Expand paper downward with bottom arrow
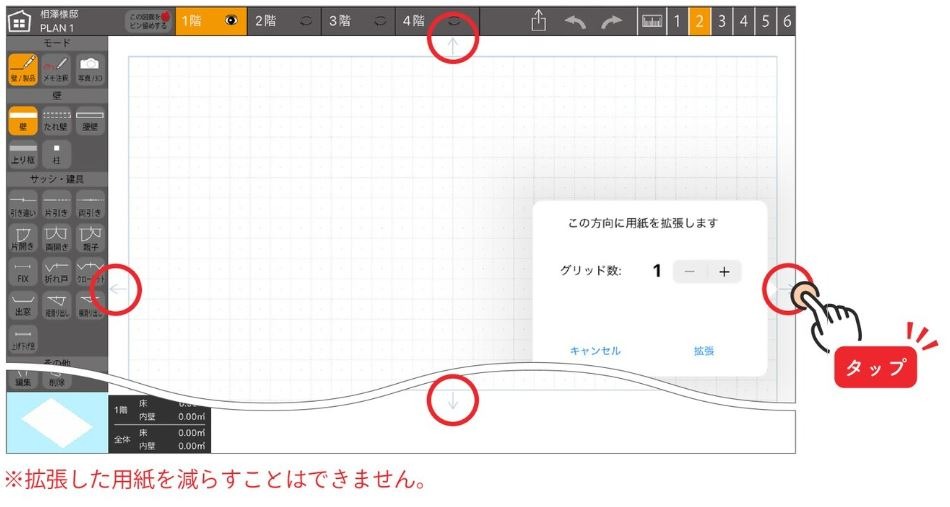This screenshot has height=507, width=950. click(453, 401)
